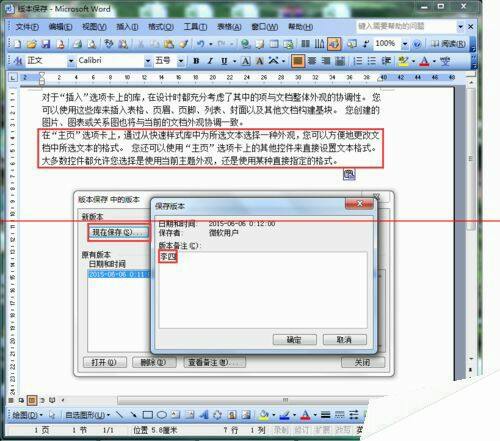Click the Paste clipboard icon
The image size is (500, 441).
click(x=169, y=44)
